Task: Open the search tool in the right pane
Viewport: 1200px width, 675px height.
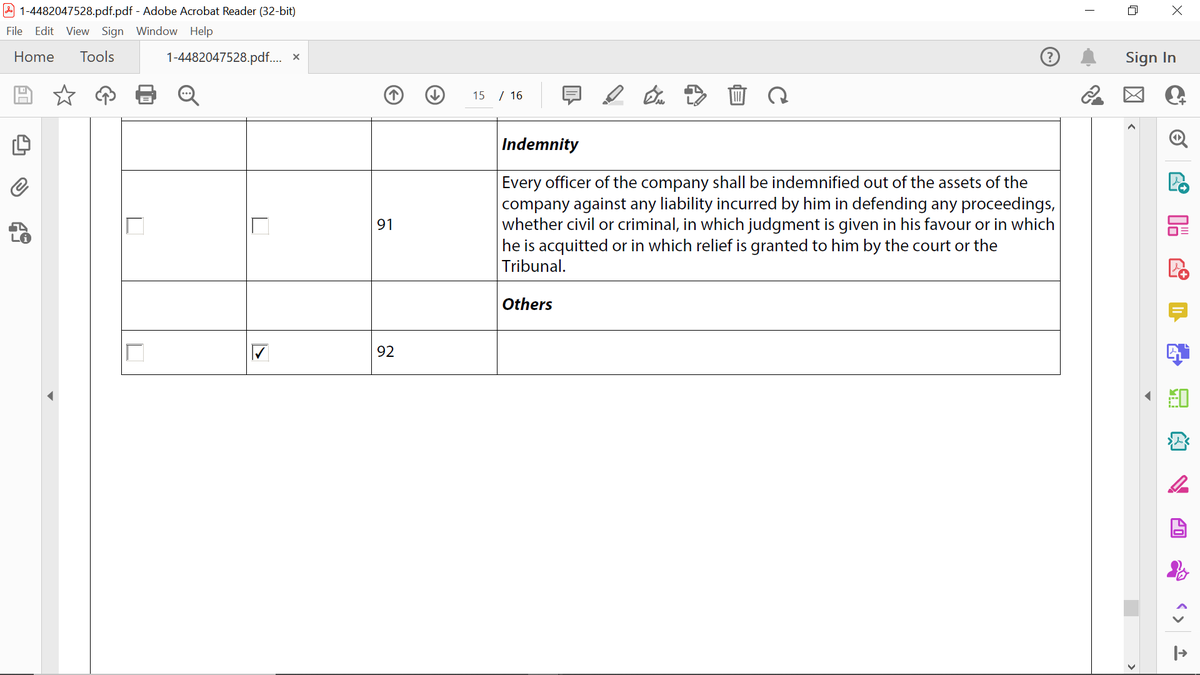Action: (x=1178, y=141)
